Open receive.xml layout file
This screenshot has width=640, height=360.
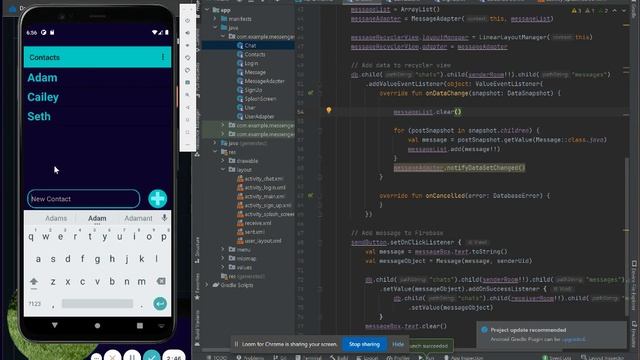(x=254, y=223)
